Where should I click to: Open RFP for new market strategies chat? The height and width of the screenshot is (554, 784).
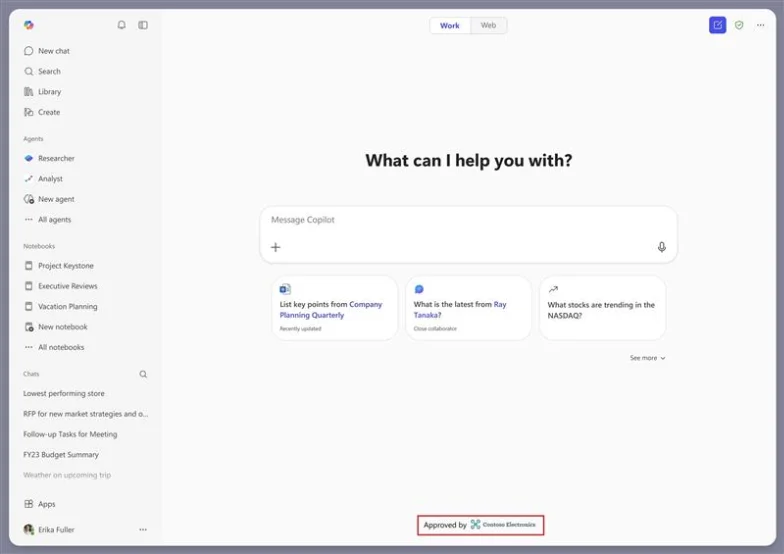click(86, 414)
